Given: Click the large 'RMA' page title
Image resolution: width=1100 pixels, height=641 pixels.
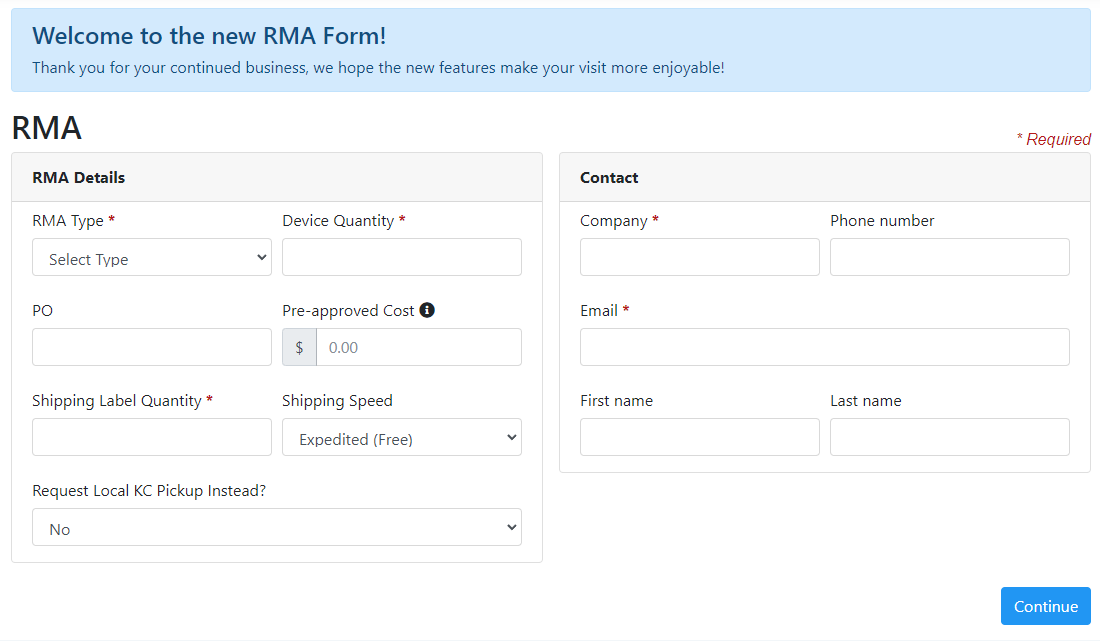Looking at the screenshot, I should (46, 128).
